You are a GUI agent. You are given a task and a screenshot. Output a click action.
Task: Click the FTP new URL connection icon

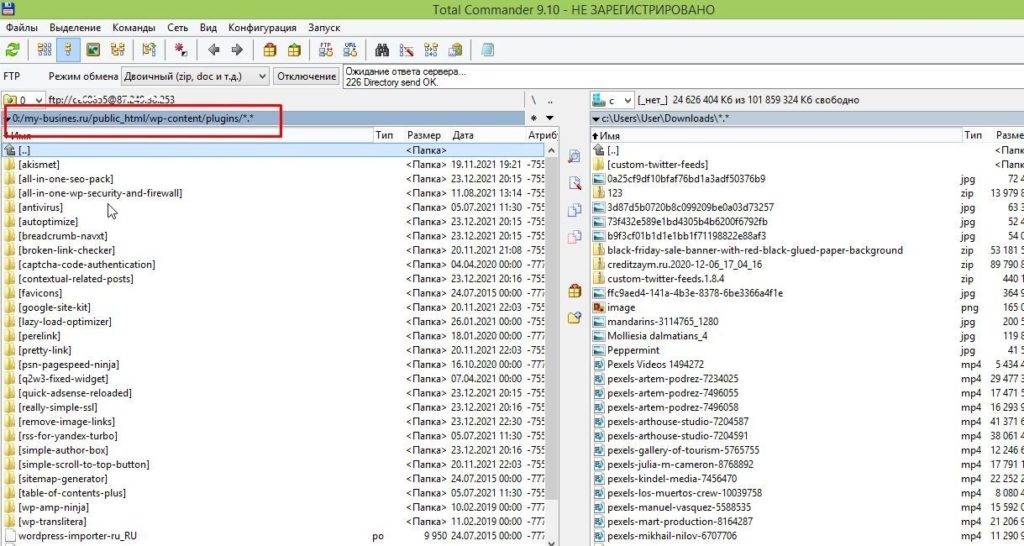coord(351,49)
